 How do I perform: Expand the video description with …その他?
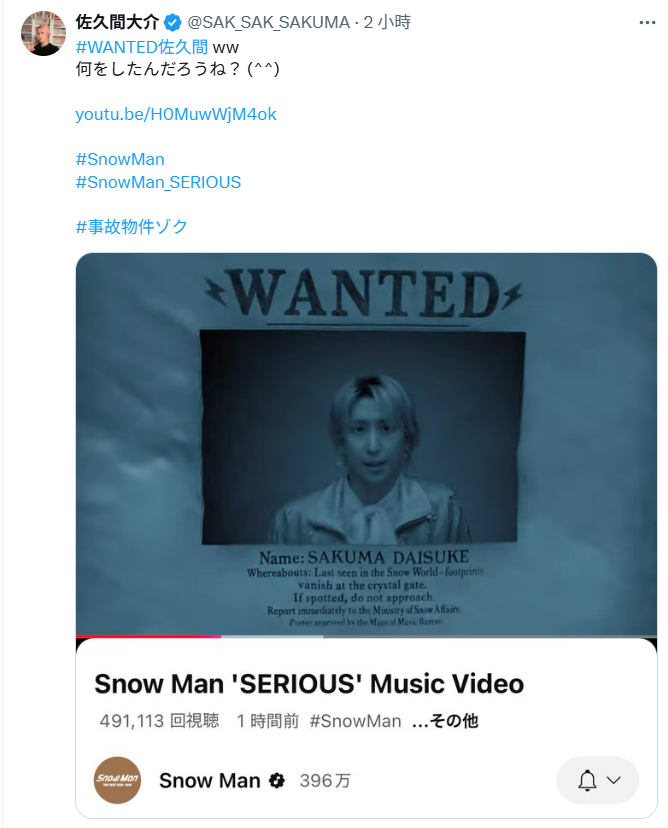coord(445,720)
